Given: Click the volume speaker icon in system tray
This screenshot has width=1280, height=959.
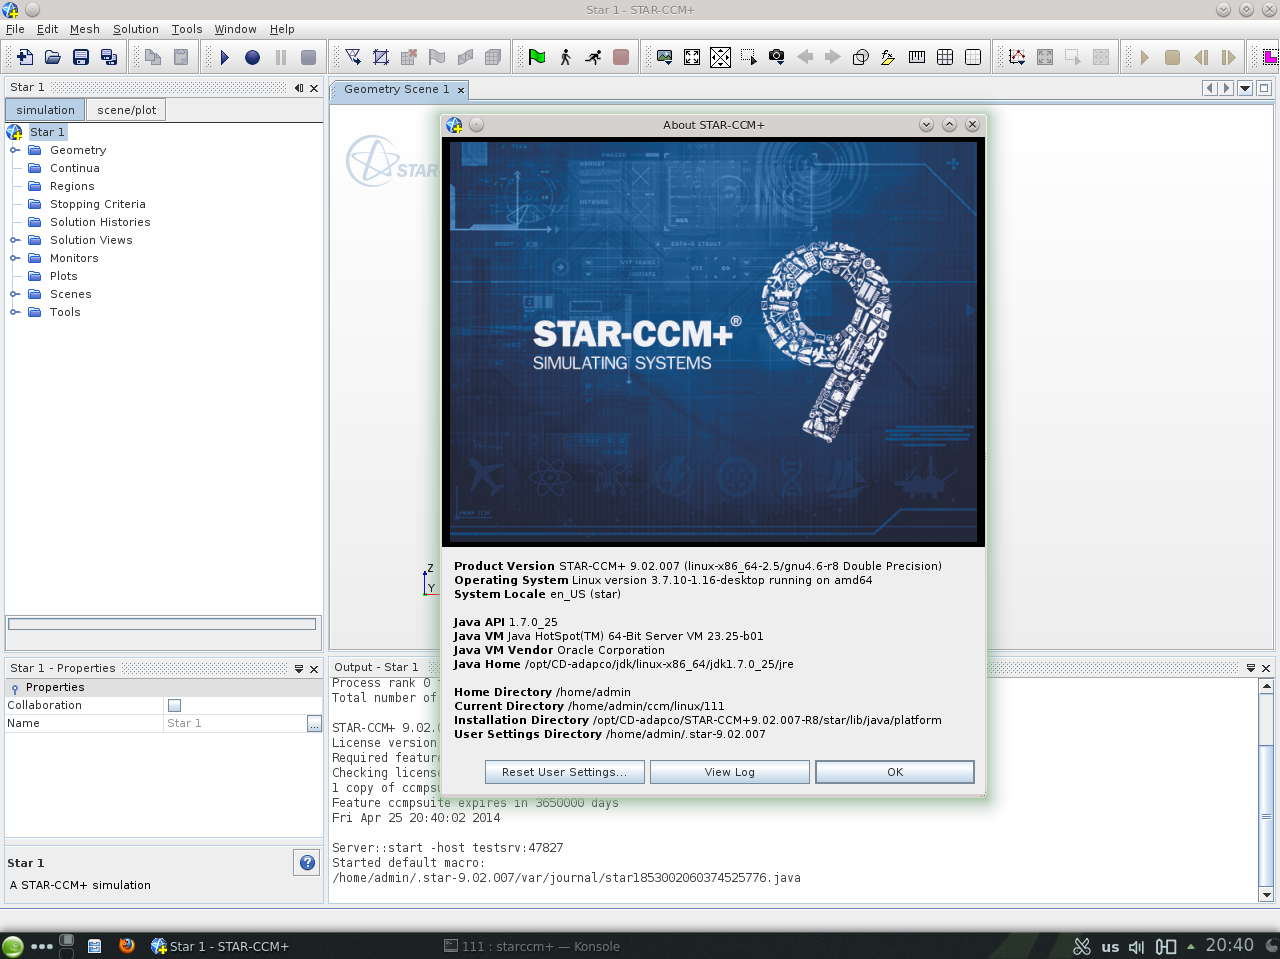Looking at the screenshot, I should pyautogui.click(x=1136, y=946).
